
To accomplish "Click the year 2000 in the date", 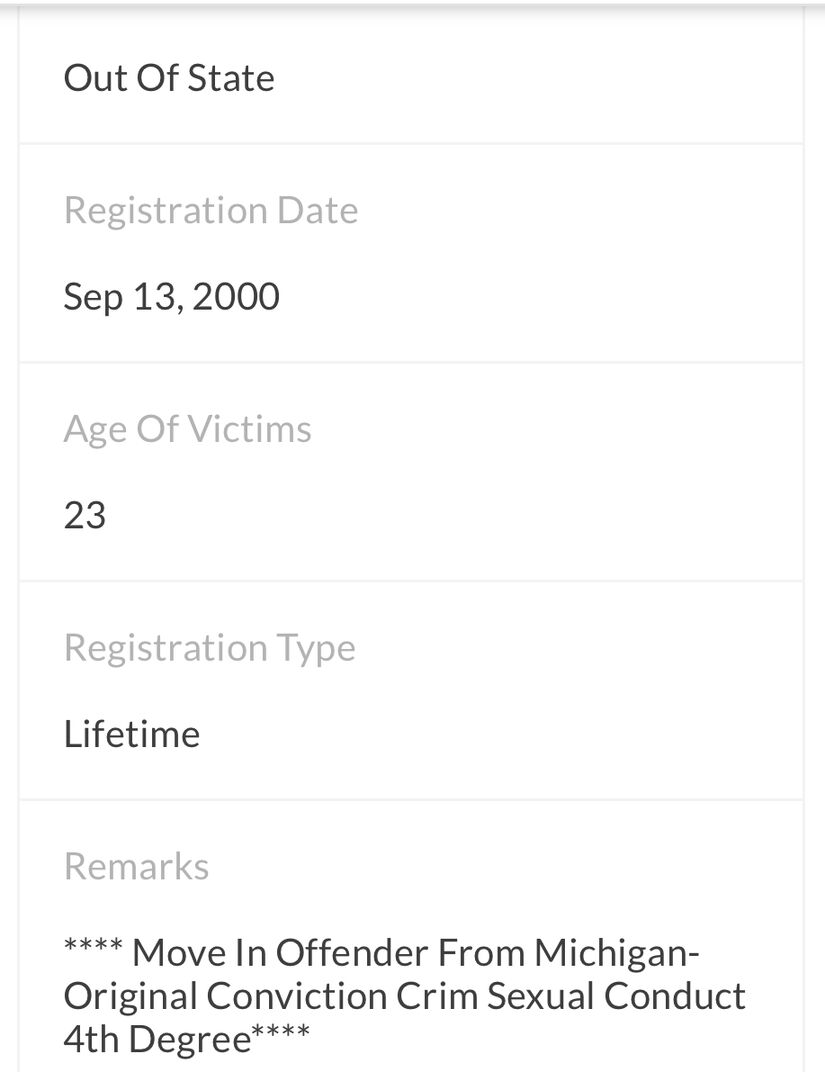I will pyautogui.click(x=236, y=297).
